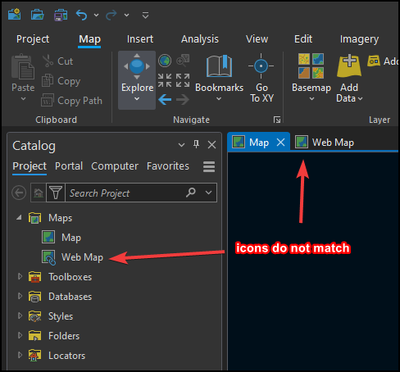Select the Map ribbon tab
This screenshot has height=372, width=400.
(90, 39)
